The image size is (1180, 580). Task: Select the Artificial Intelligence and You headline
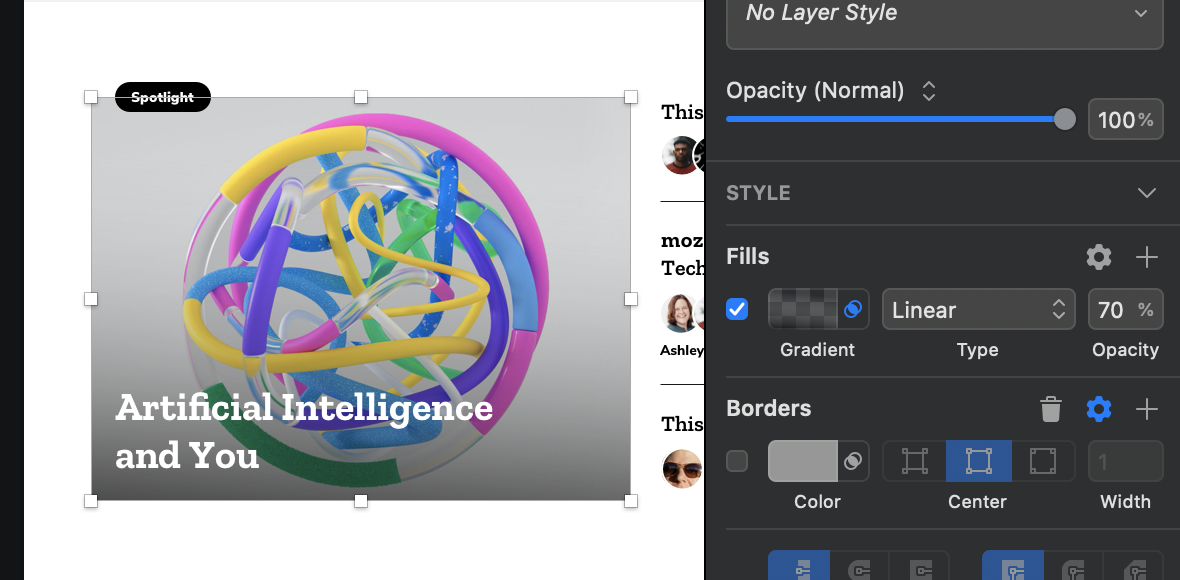[x=304, y=432]
